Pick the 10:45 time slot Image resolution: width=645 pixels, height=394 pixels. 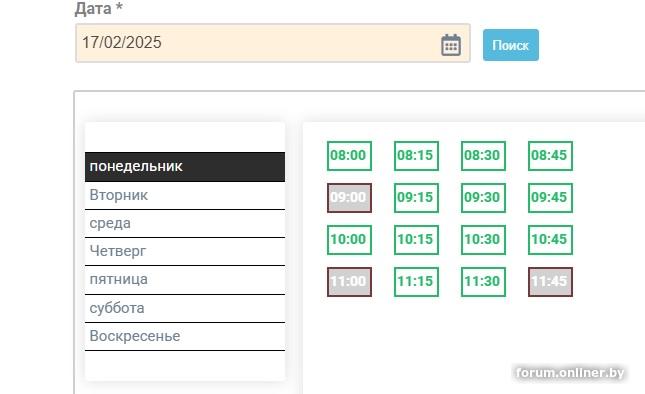click(x=550, y=240)
